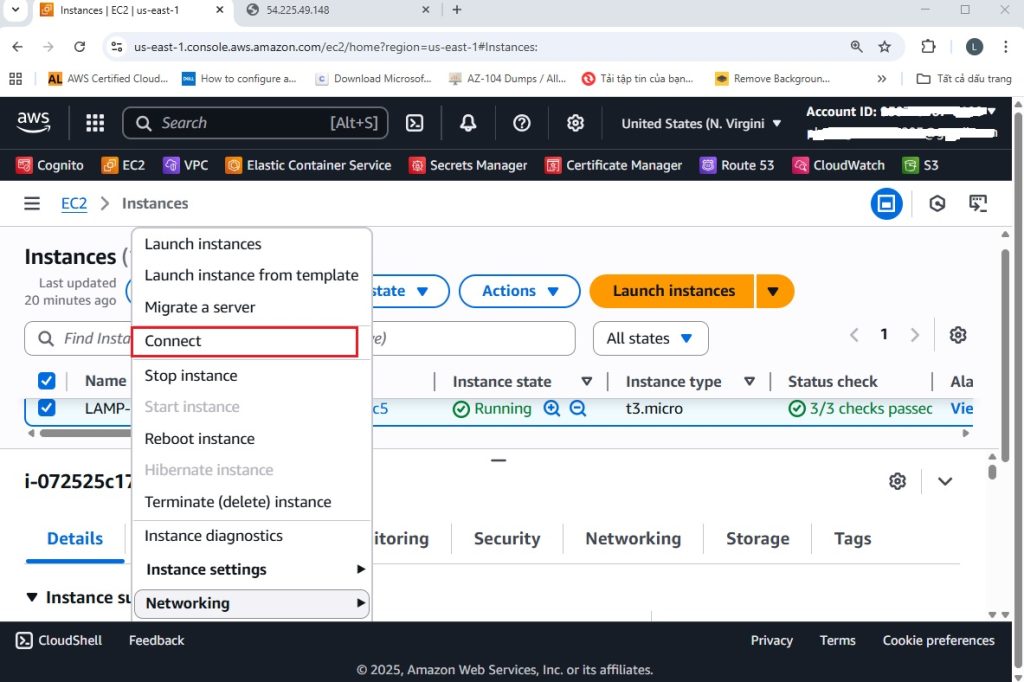Open CloudShell in footer
The width and height of the screenshot is (1024, 682).
coord(59,641)
